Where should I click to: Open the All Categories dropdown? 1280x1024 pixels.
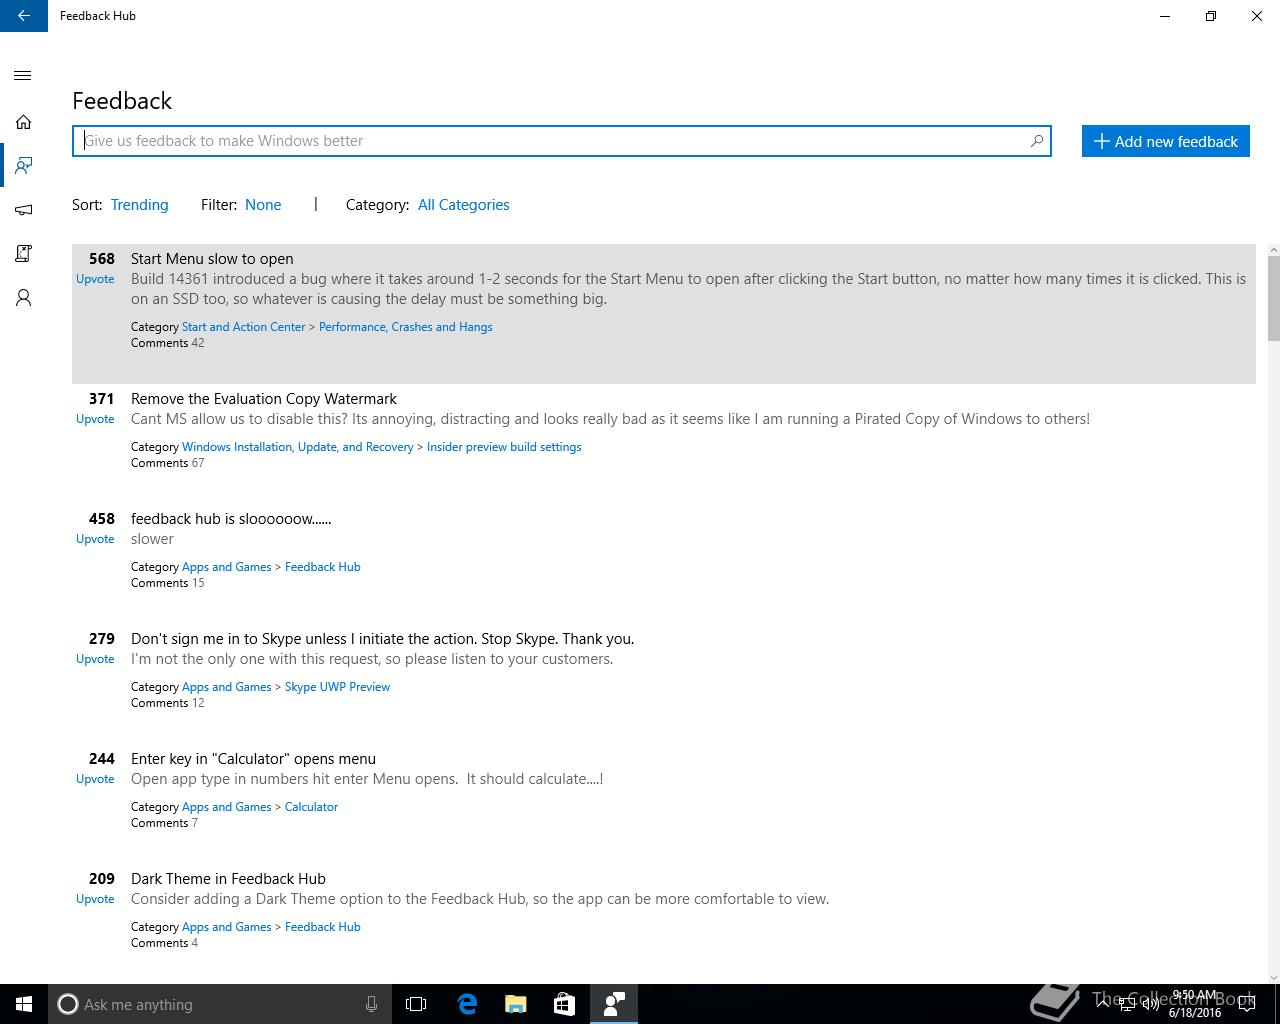(x=463, y=205)
